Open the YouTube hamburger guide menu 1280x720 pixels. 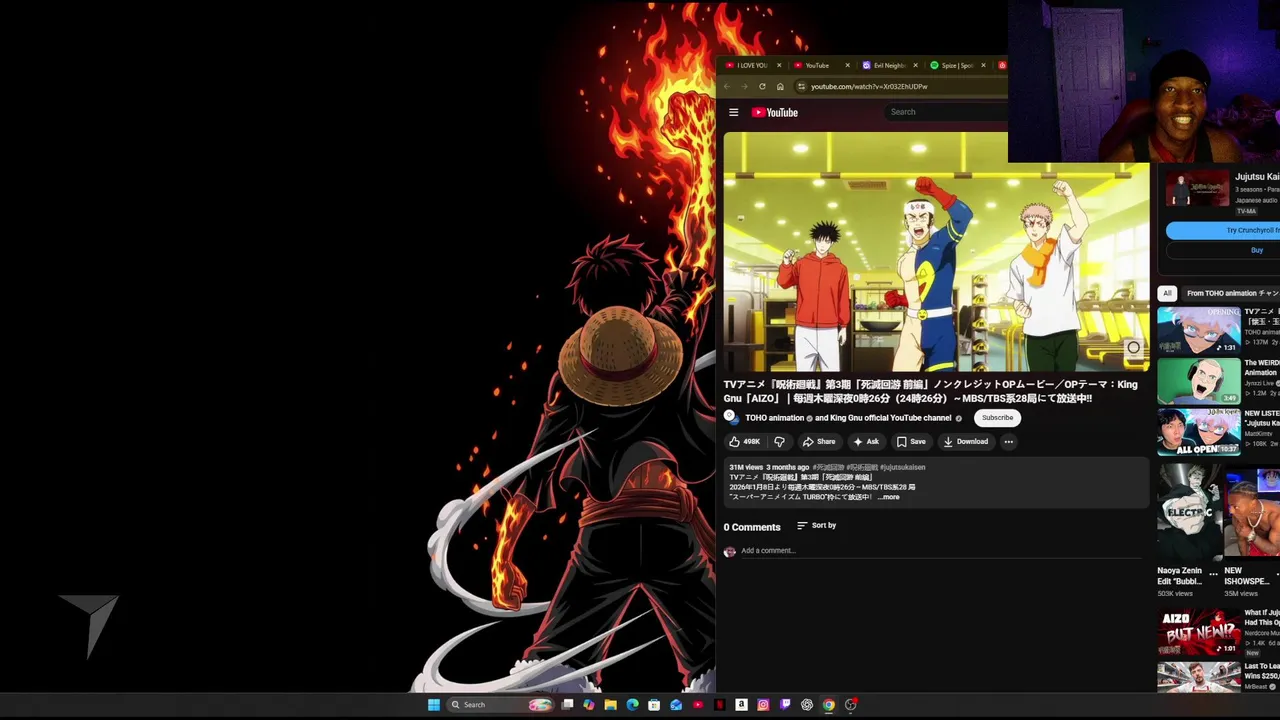click(x=733, y=112)
